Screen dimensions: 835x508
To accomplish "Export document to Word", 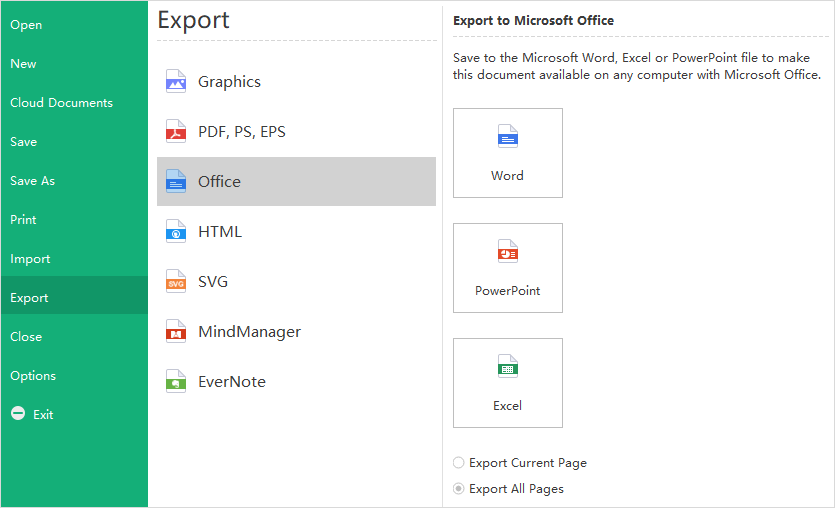I will tap(507, 153).
